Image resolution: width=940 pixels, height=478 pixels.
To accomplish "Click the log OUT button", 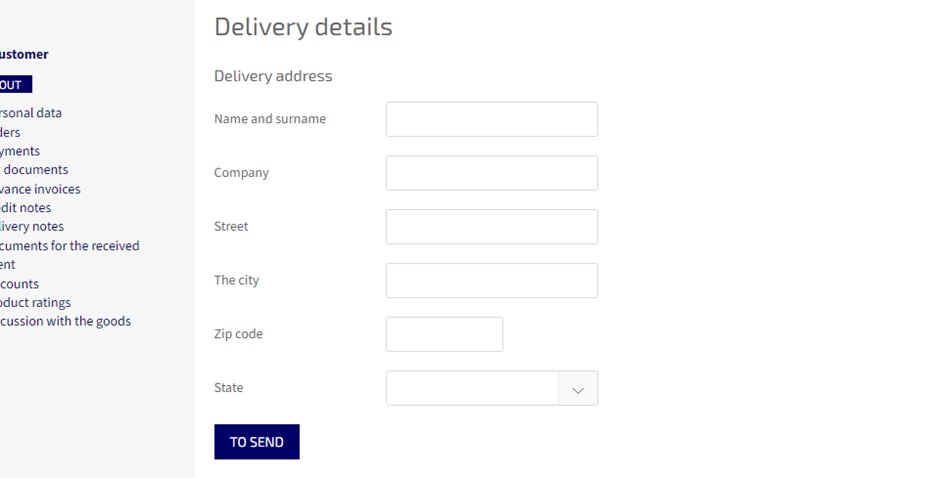I will (x=16, y=85).
